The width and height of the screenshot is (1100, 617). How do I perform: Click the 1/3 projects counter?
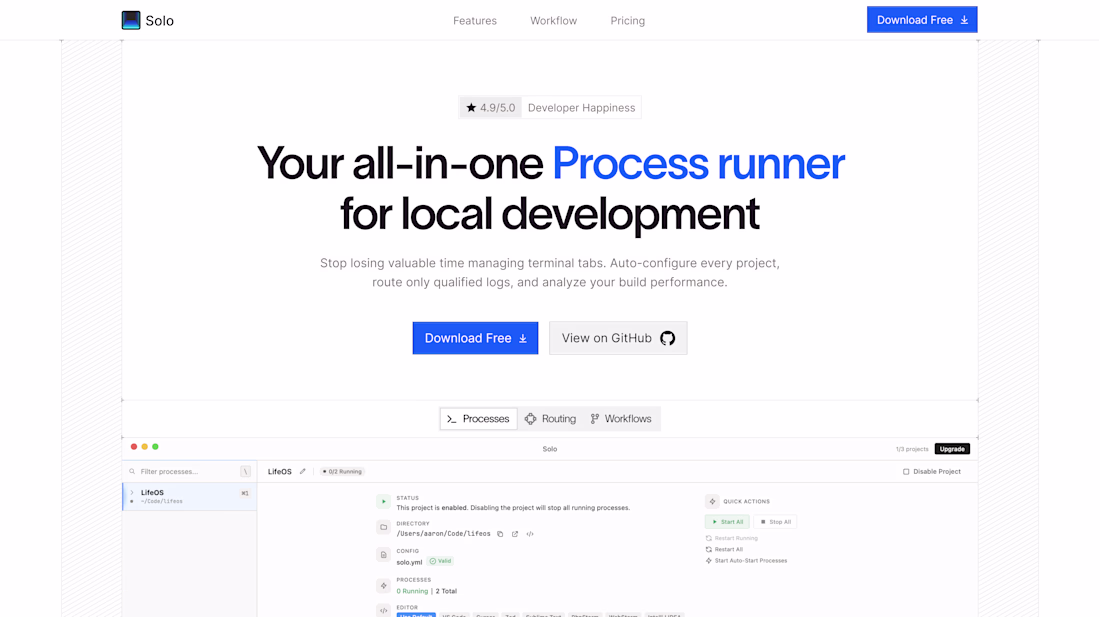tap(911, 449)
